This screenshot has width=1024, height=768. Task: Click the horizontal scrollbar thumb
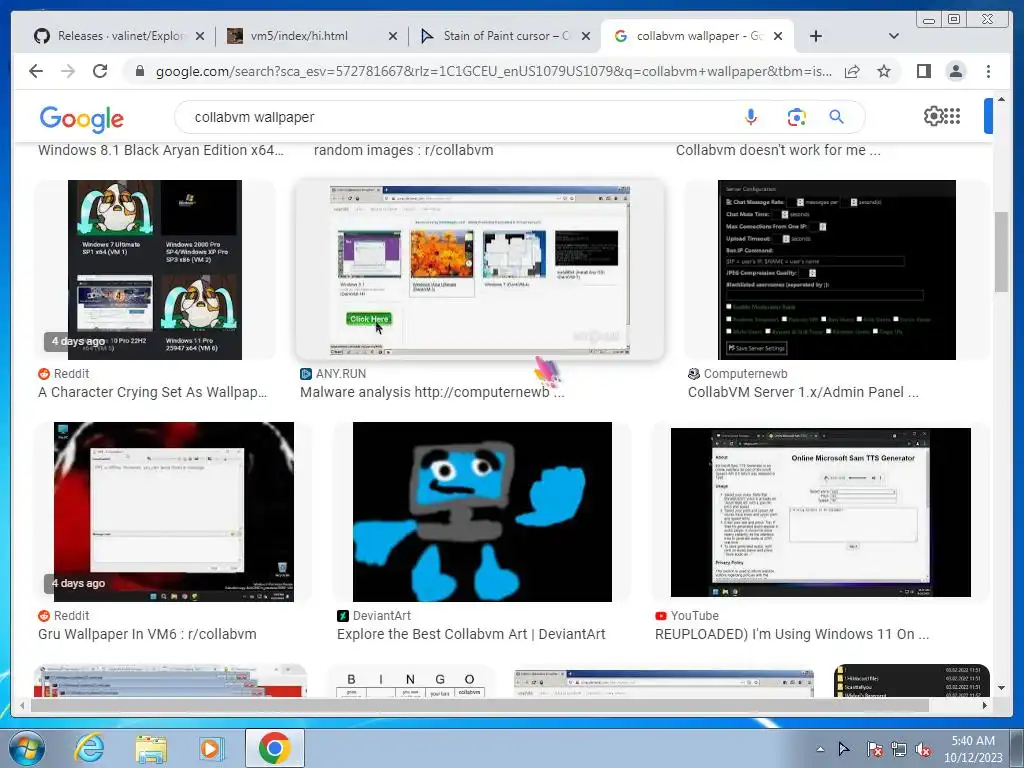click(x=480, y=705)
